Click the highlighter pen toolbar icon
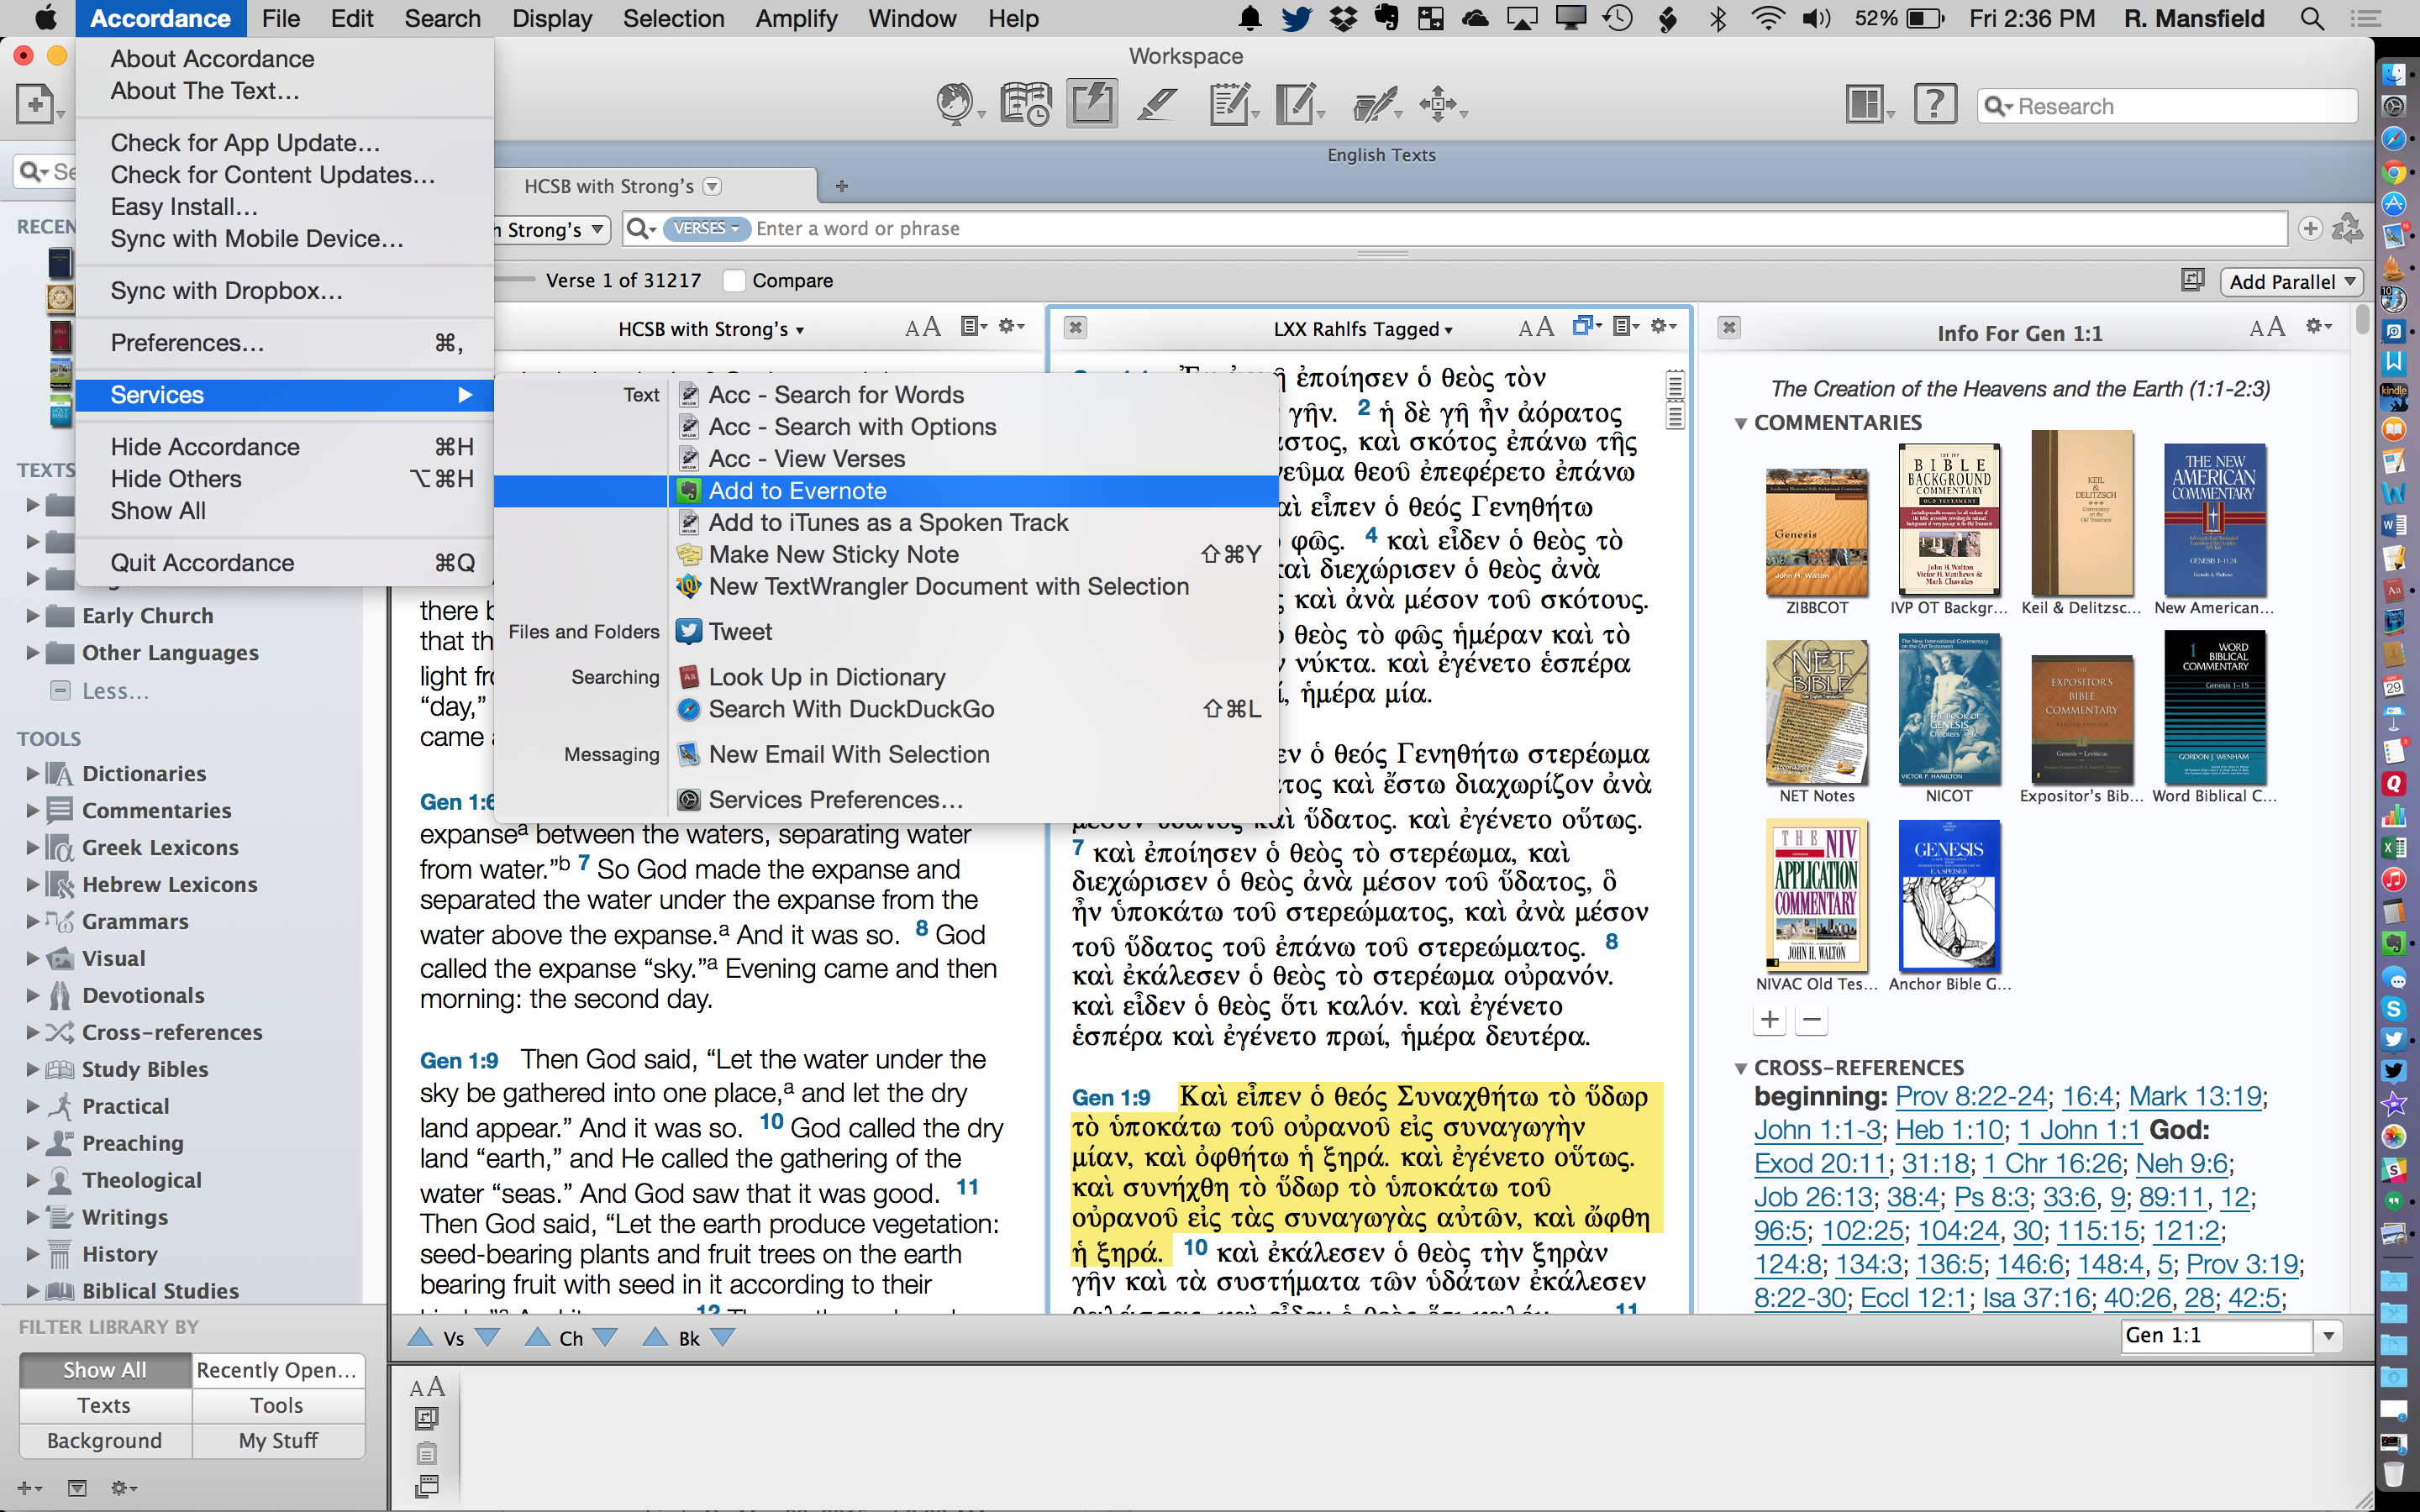 tap(1156, 104)
